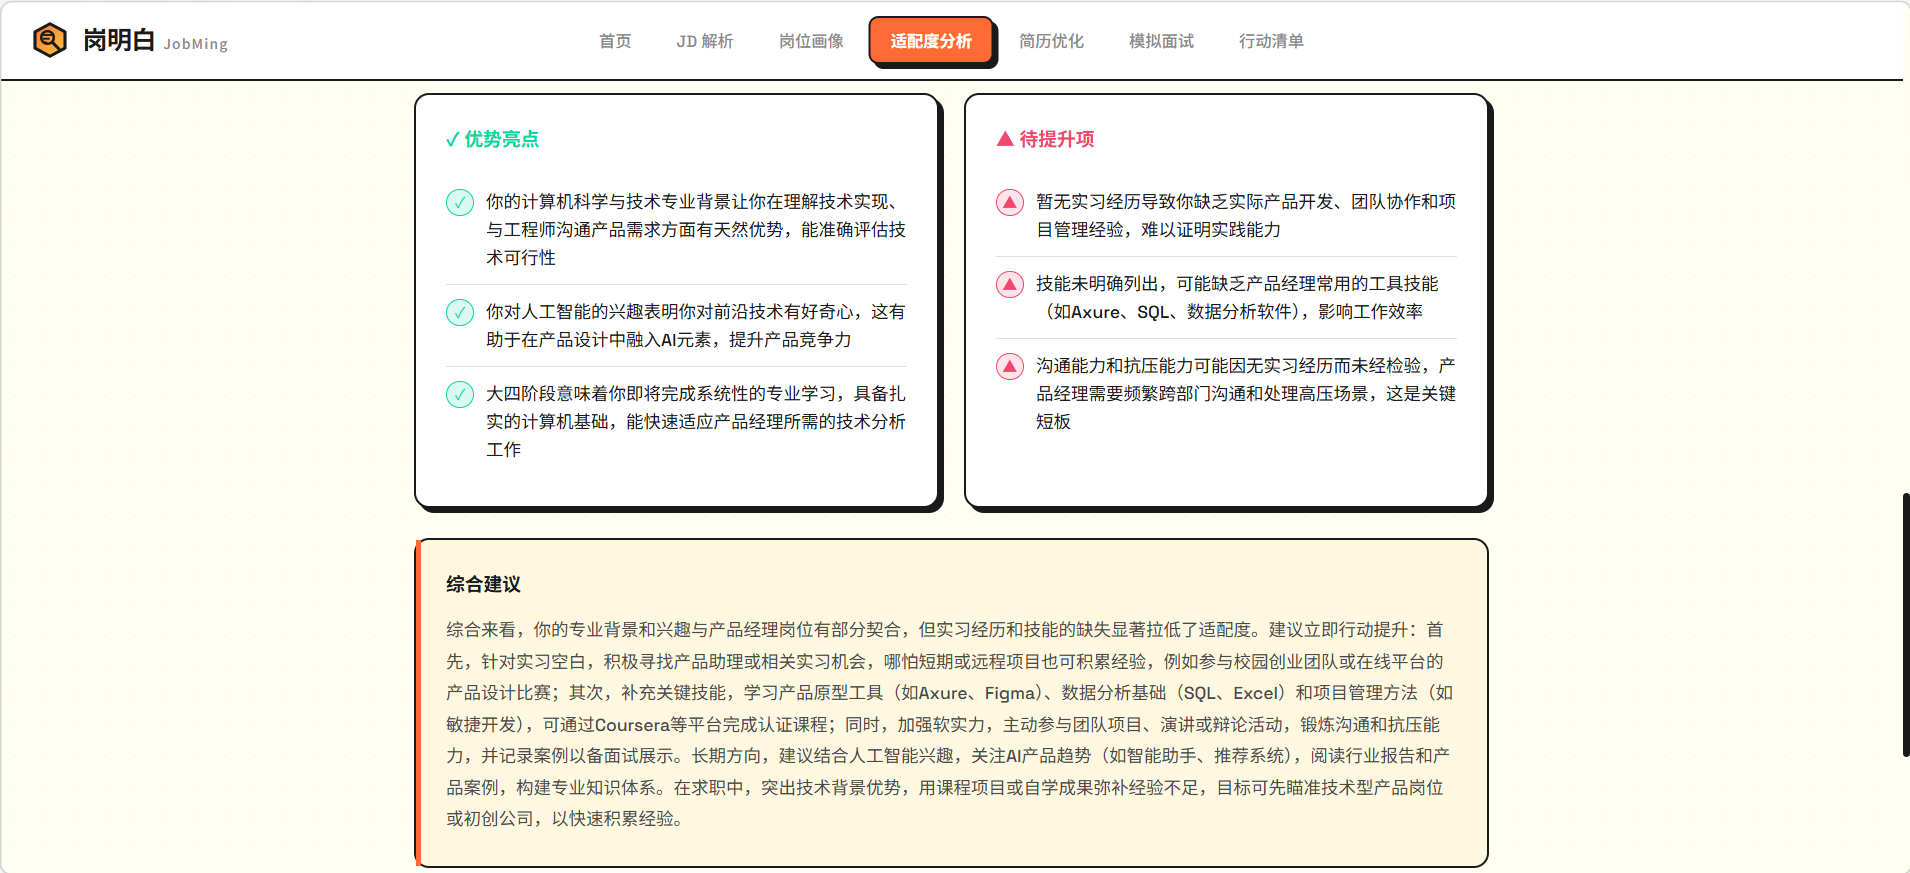Click the hexagon 岗明白 logo icon
This screenshot has height=873, width=1910.
[50, 40]
